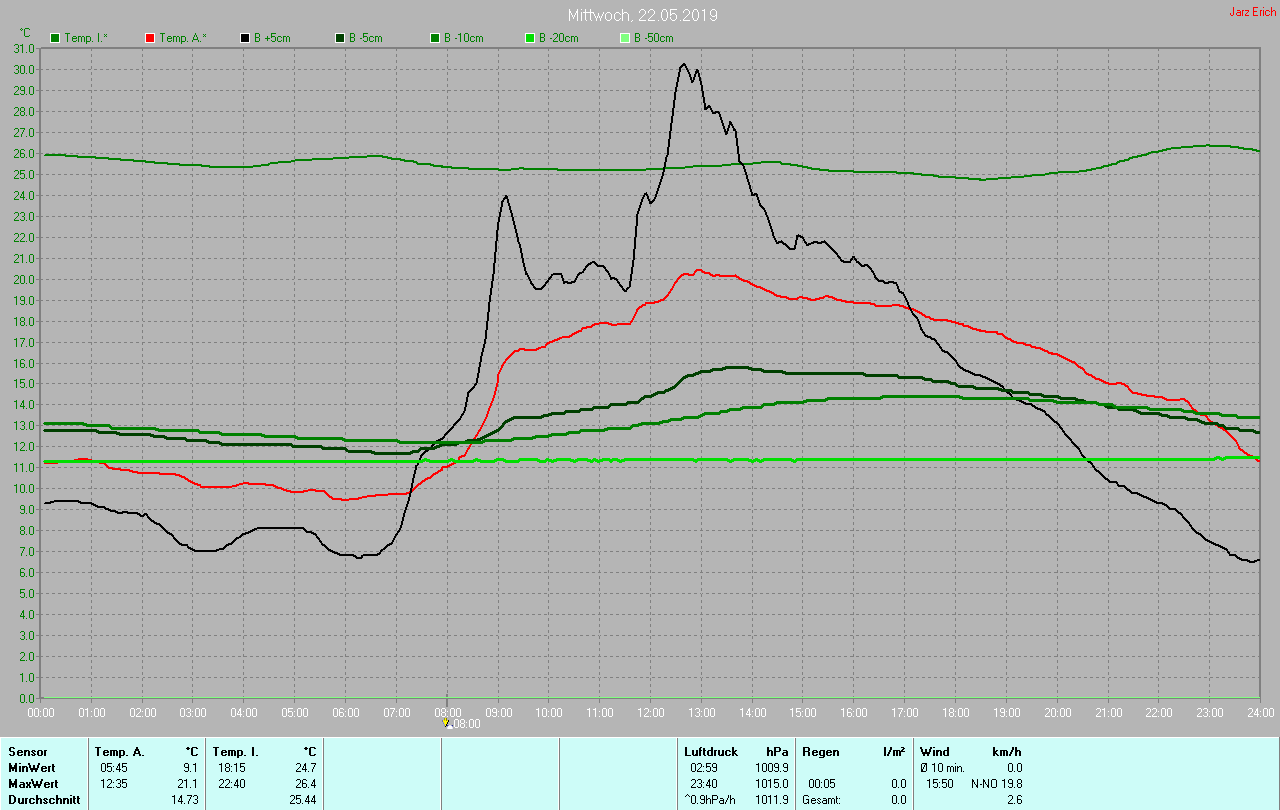The width and height of the screenshot is (1280, 810).
Task: Click the Gesamt: rain total label
Action: tap(822, 799)
